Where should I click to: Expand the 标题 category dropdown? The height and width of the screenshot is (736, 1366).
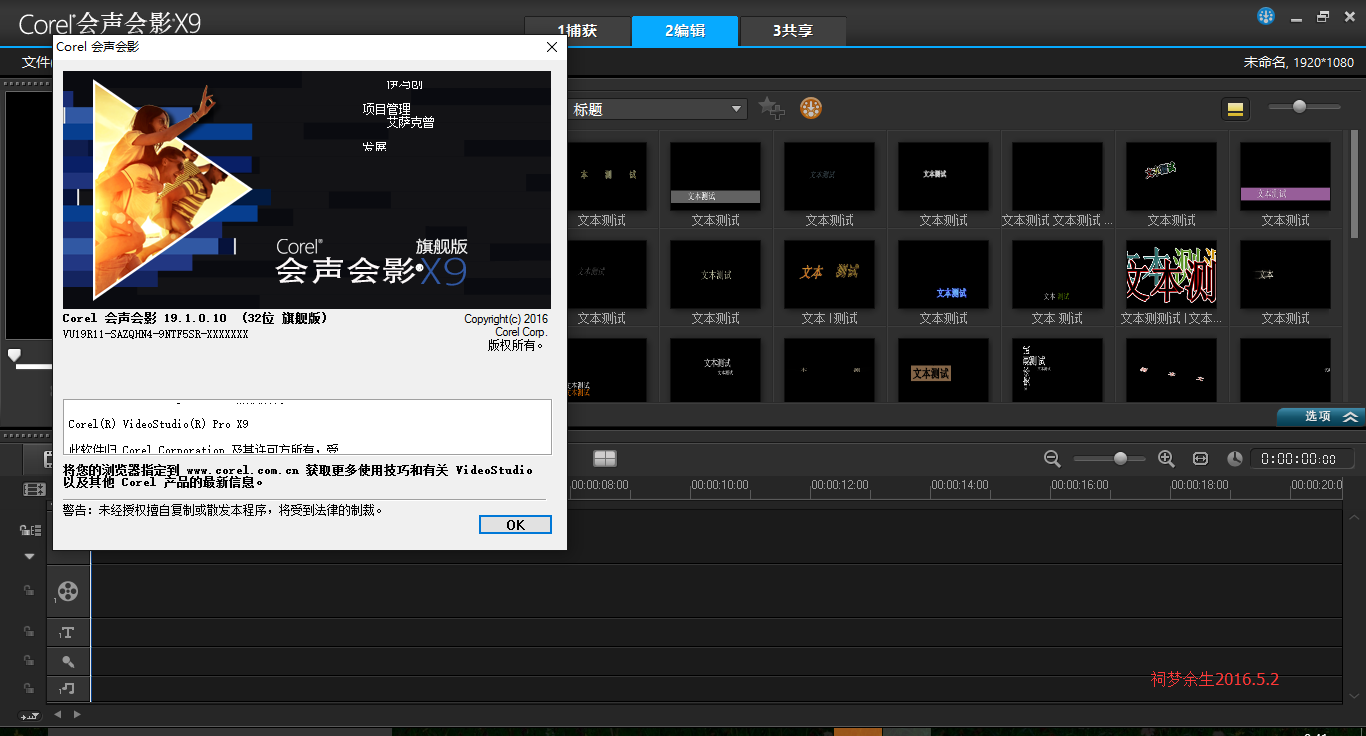[657, 109]
